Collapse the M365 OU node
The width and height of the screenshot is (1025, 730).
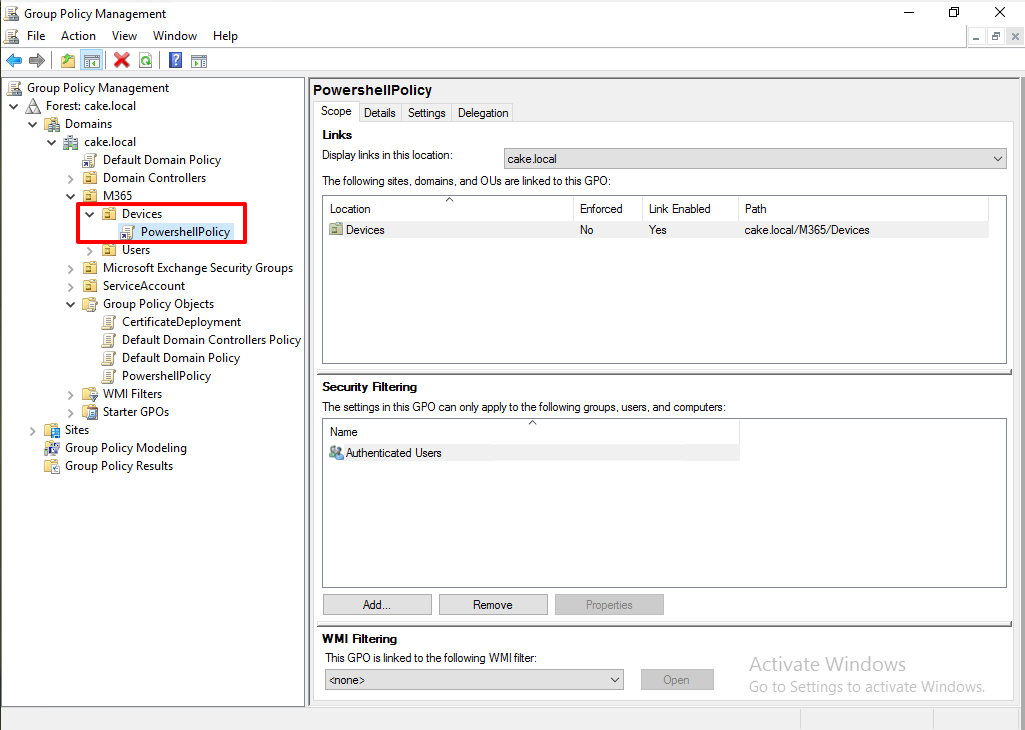coord(71,196)
